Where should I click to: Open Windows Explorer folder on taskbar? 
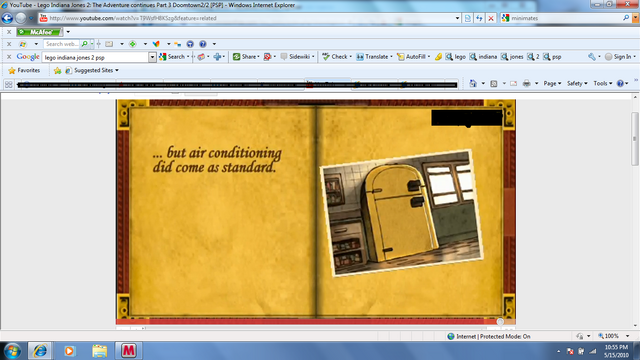pyautogui.click(x=99, y=351)
